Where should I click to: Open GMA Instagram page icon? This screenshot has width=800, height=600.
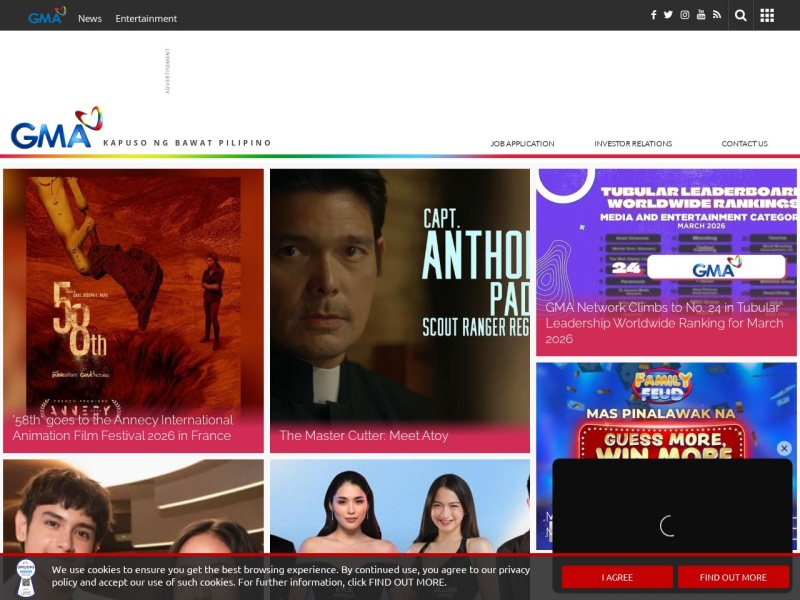[x=685, y=15]
